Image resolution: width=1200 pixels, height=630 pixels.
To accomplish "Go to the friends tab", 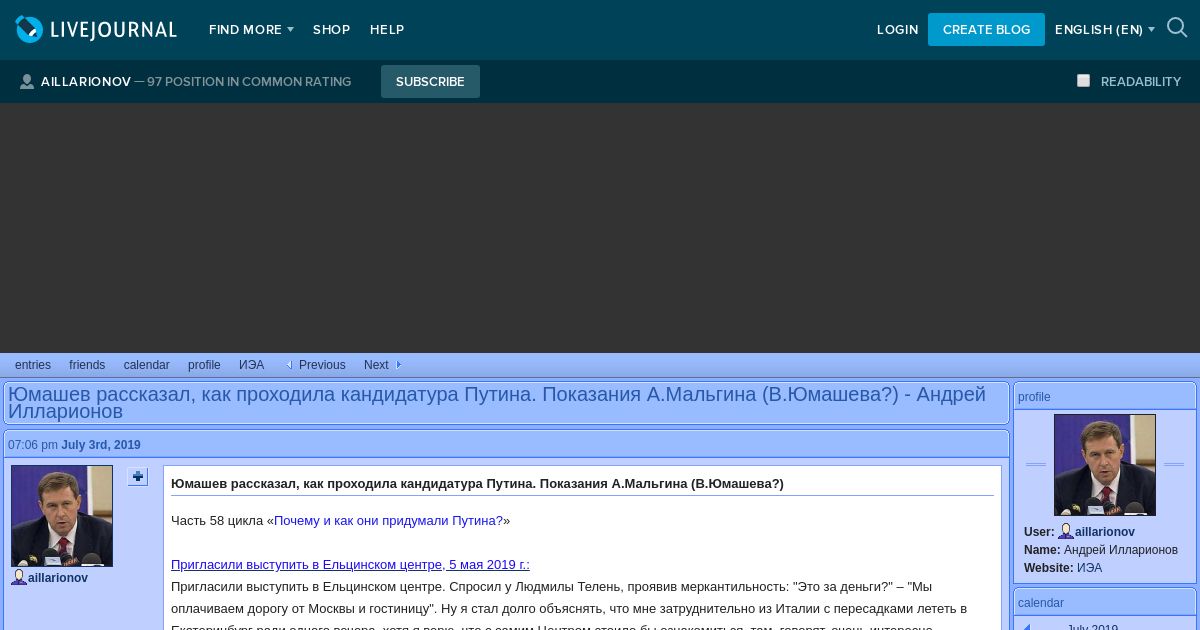I will pos(87,365).
